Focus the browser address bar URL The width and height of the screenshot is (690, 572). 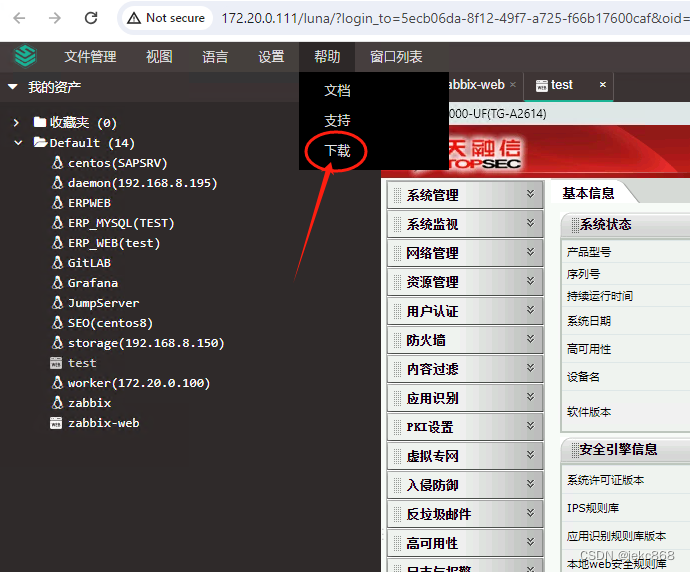[455, 18]
